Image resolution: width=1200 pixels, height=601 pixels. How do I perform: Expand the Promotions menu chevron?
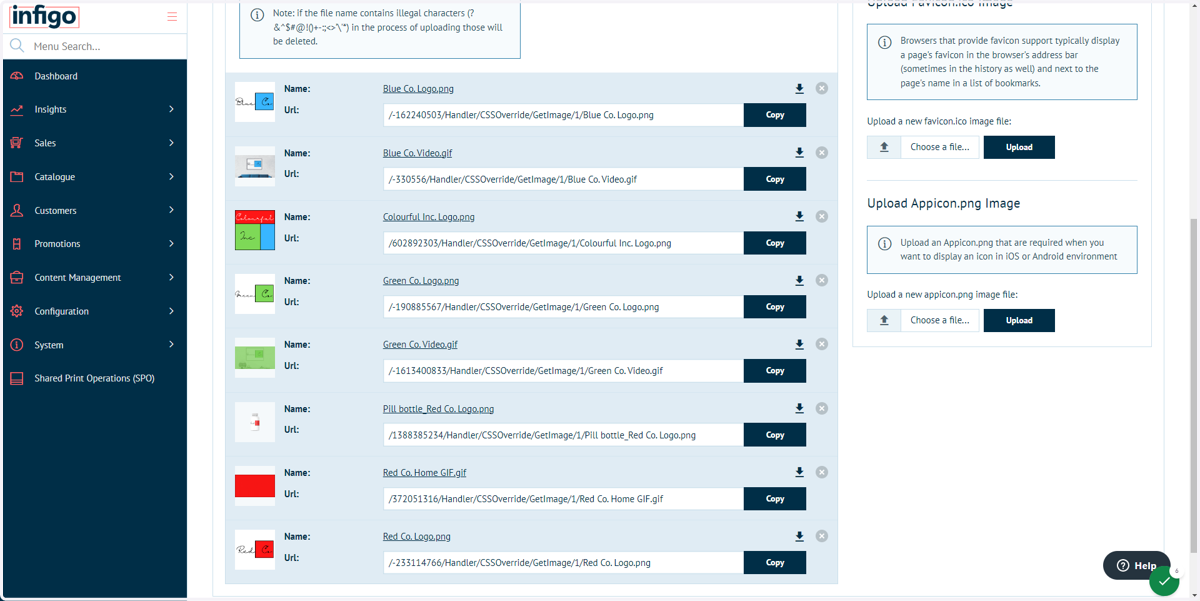pos(171,244)
